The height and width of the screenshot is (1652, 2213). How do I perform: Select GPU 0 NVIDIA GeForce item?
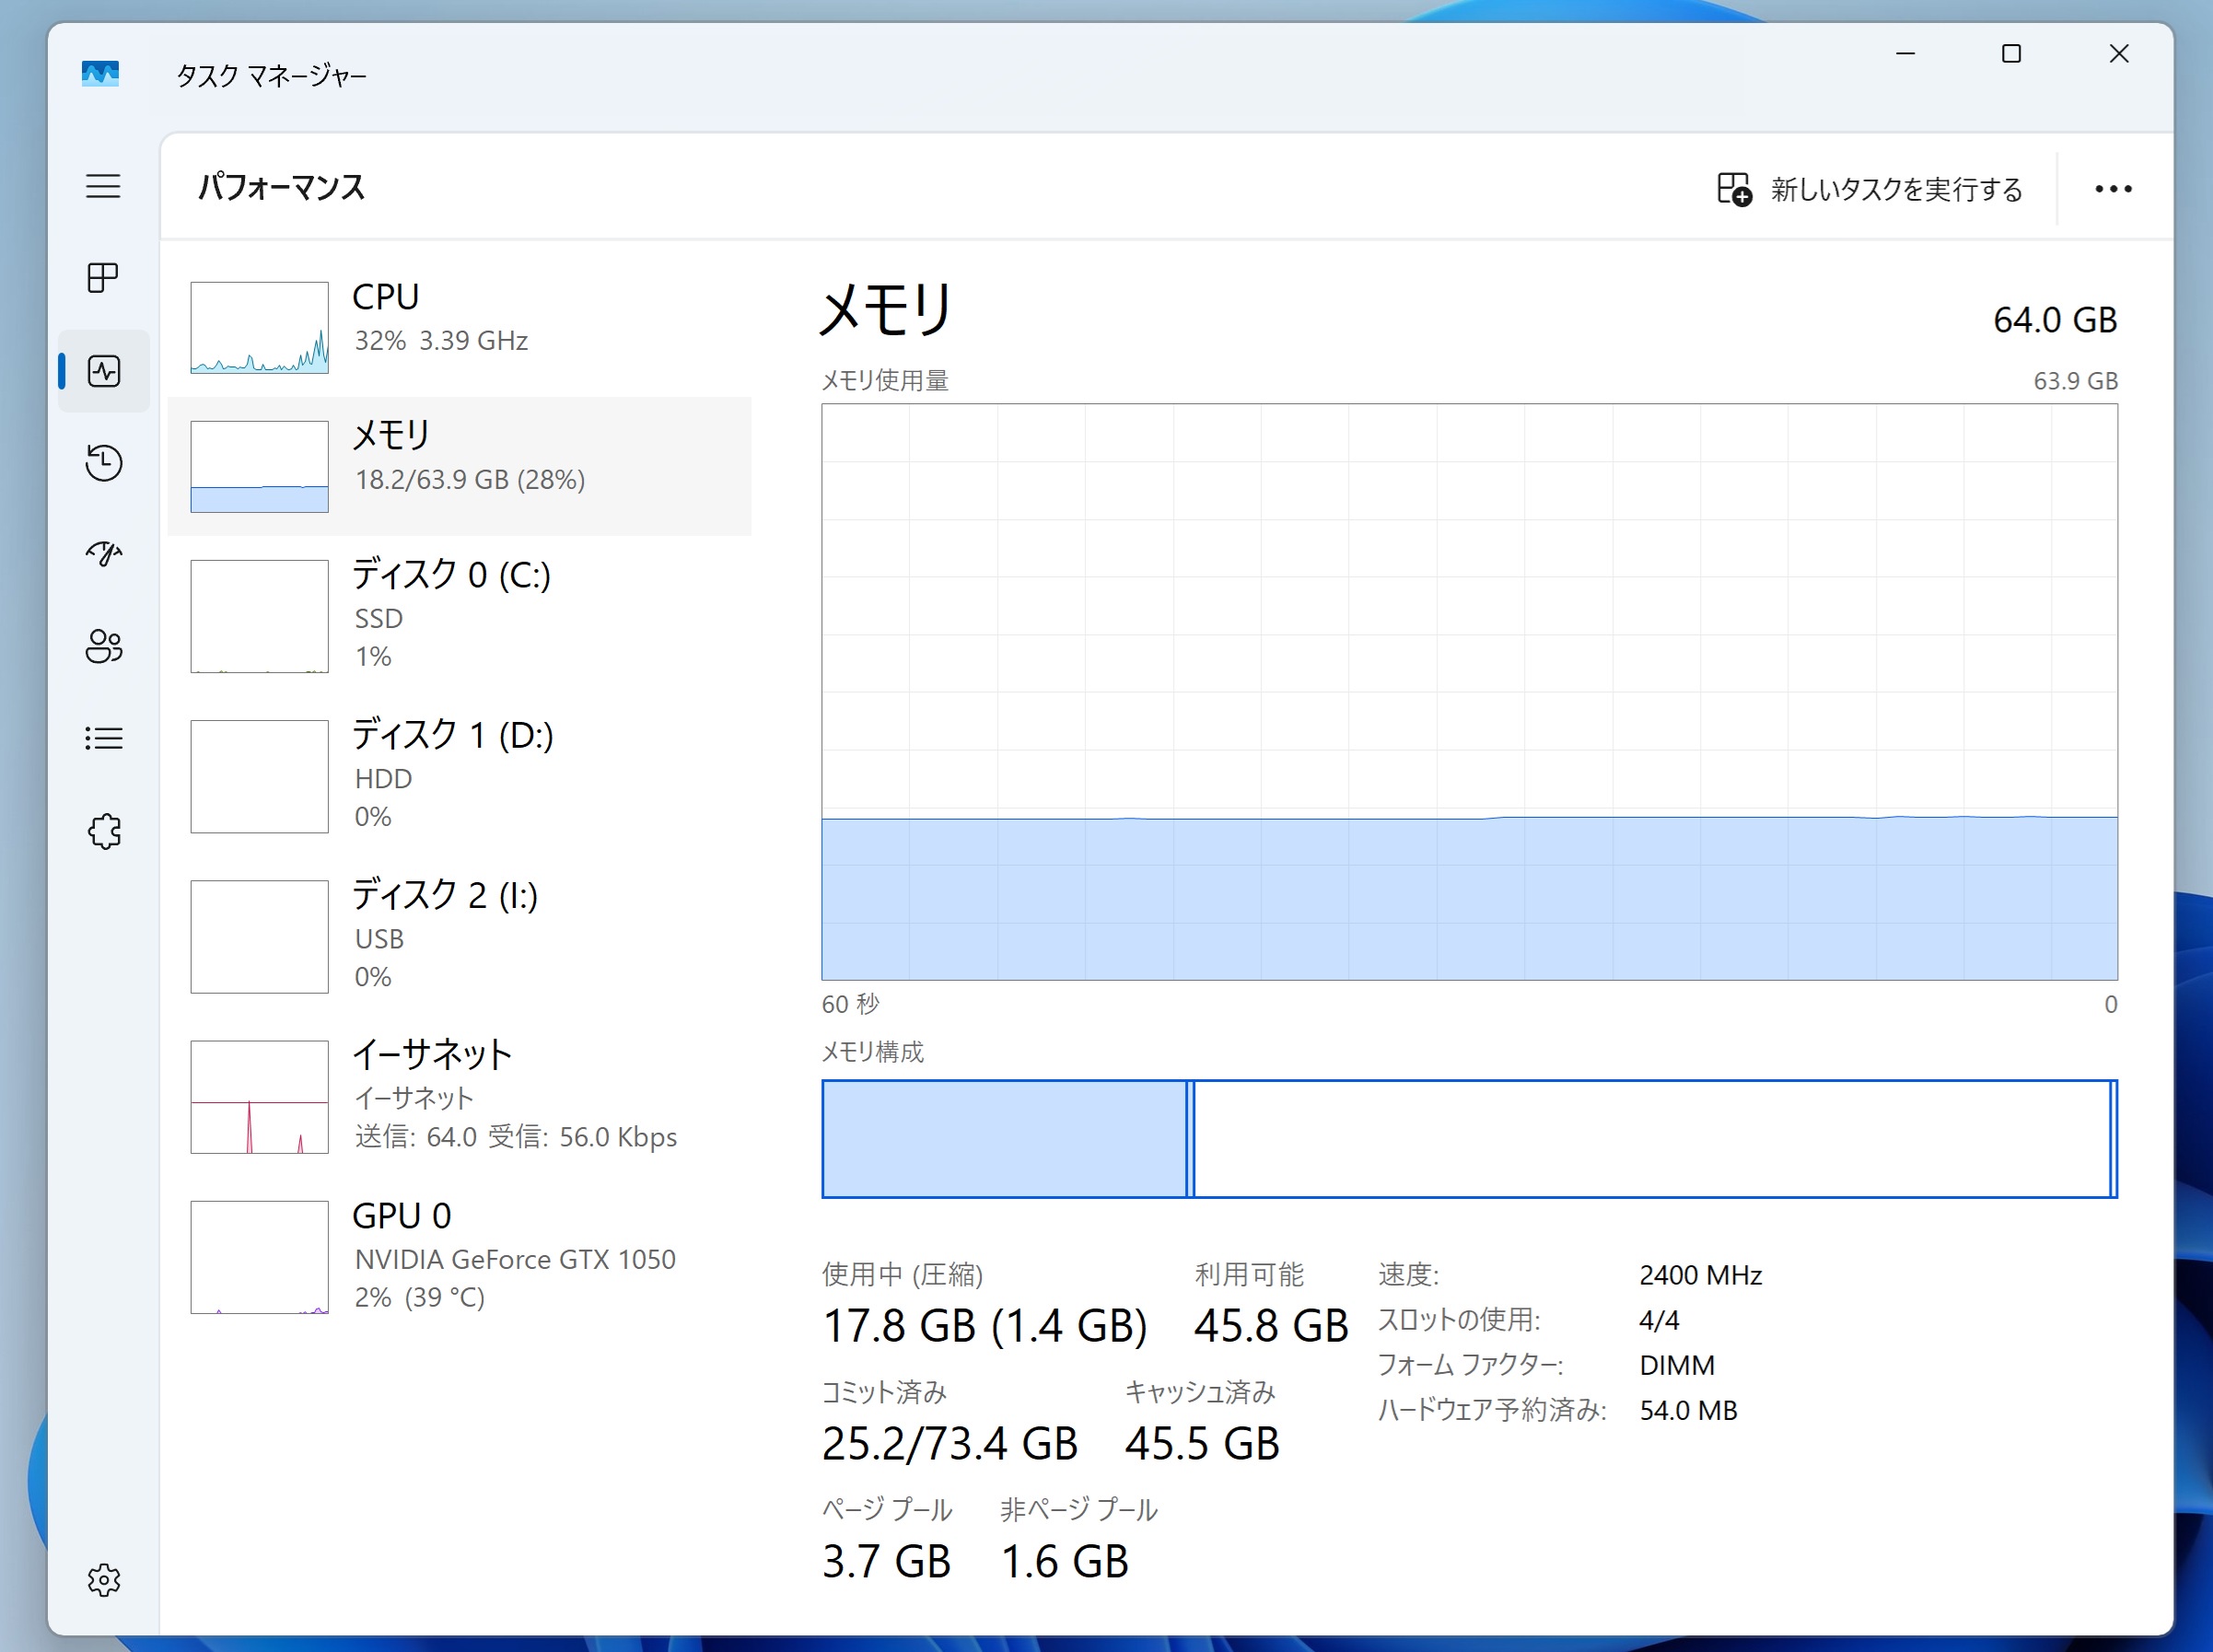460,1256
